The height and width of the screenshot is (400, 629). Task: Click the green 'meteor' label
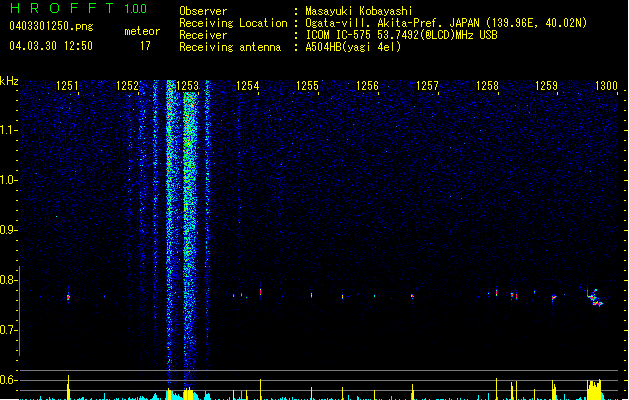click(x=142, y=31)
